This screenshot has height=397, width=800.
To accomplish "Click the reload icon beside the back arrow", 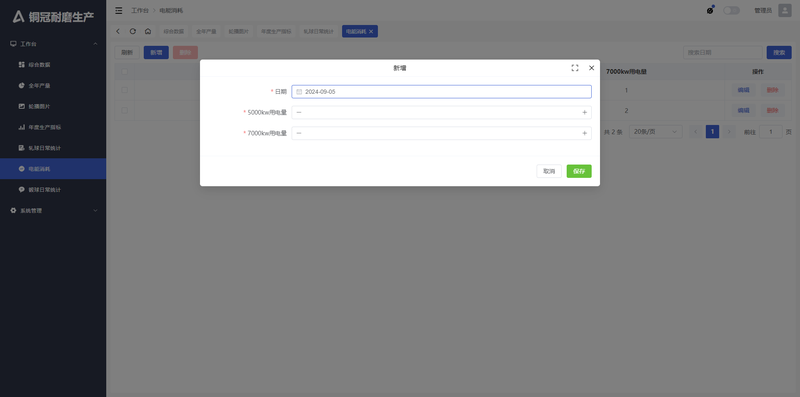I will [133, 31].
